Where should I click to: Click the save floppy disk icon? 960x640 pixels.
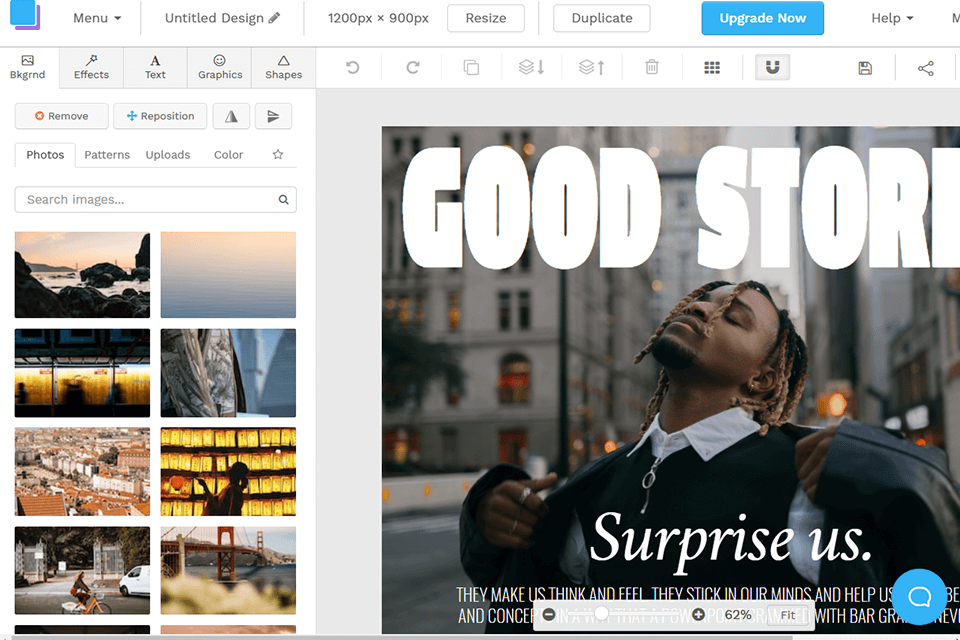(x=864, y=68)
